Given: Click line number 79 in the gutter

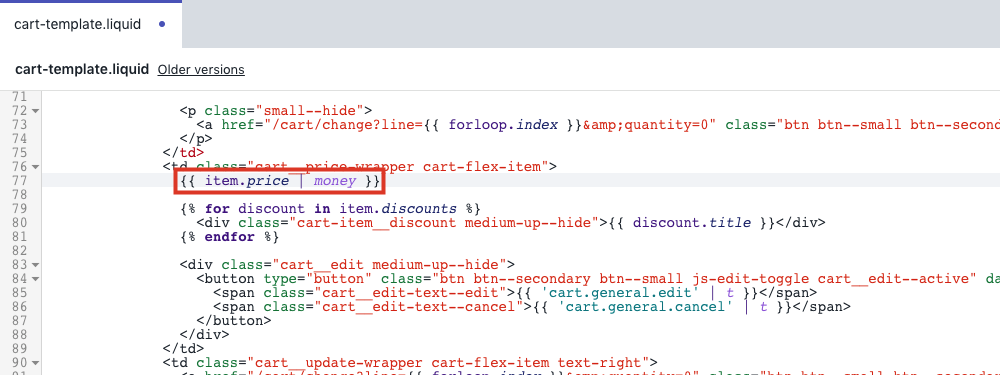Looking at the screenshot, I should 21,209.
